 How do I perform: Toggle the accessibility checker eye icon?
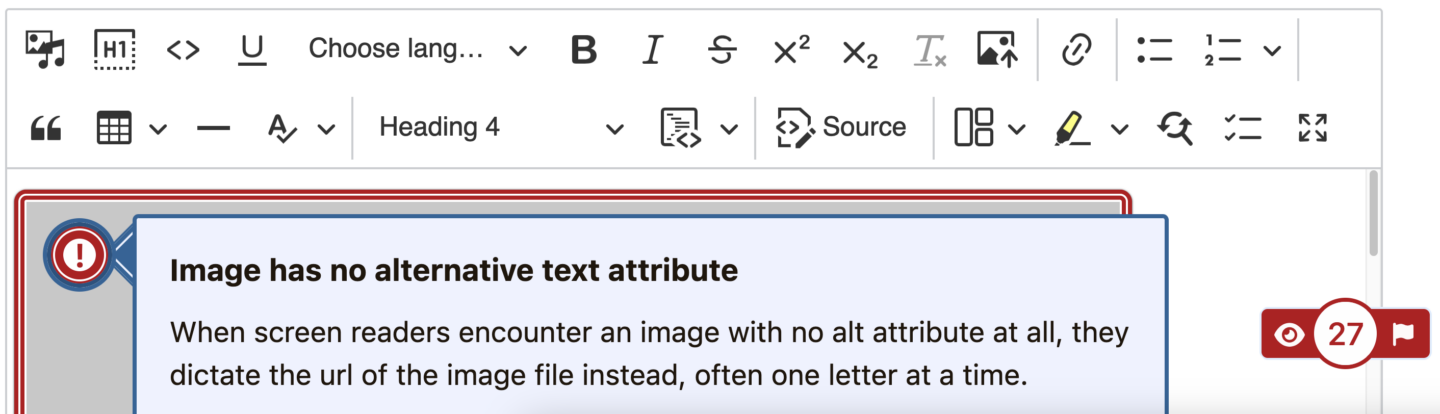[x=1290, y=334]
